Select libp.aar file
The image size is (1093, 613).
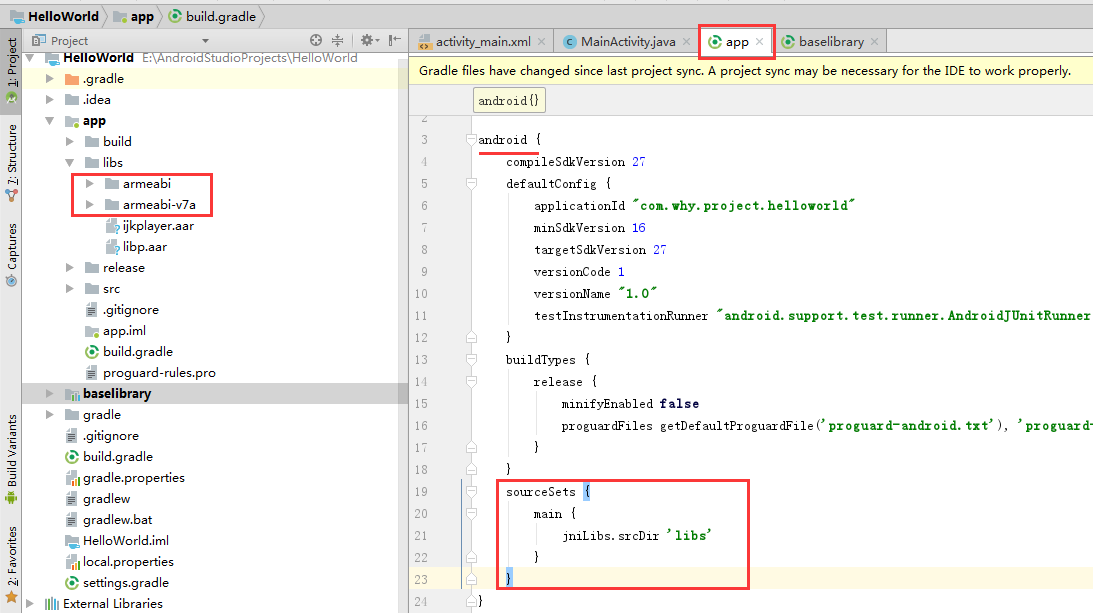136,247
